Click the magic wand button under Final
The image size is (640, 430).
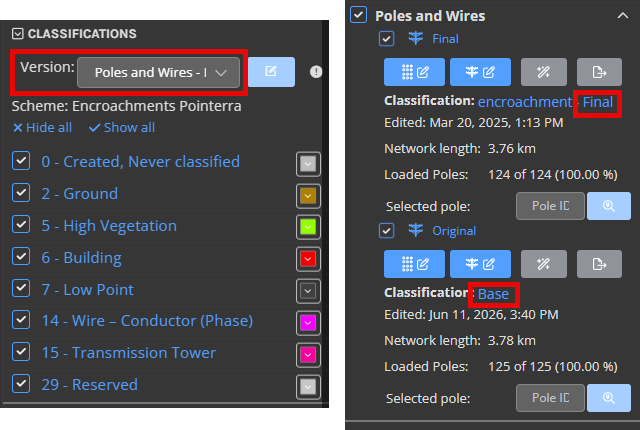[x=544, y=72]
